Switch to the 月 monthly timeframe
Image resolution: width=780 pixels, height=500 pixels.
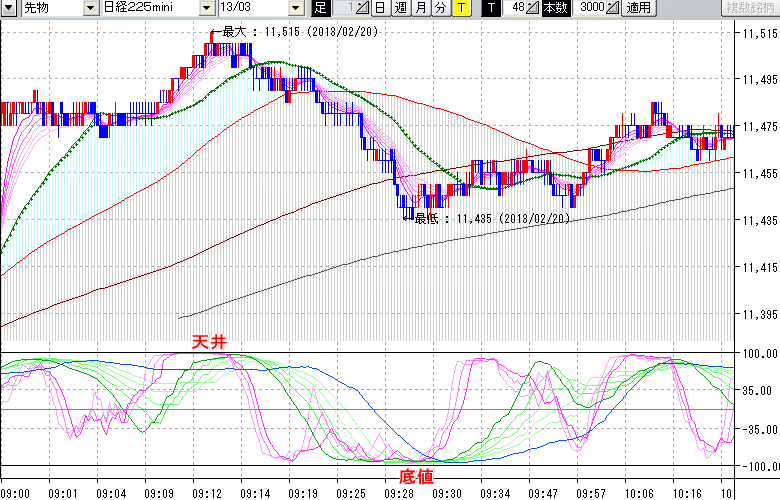click(x=420, y=8)
